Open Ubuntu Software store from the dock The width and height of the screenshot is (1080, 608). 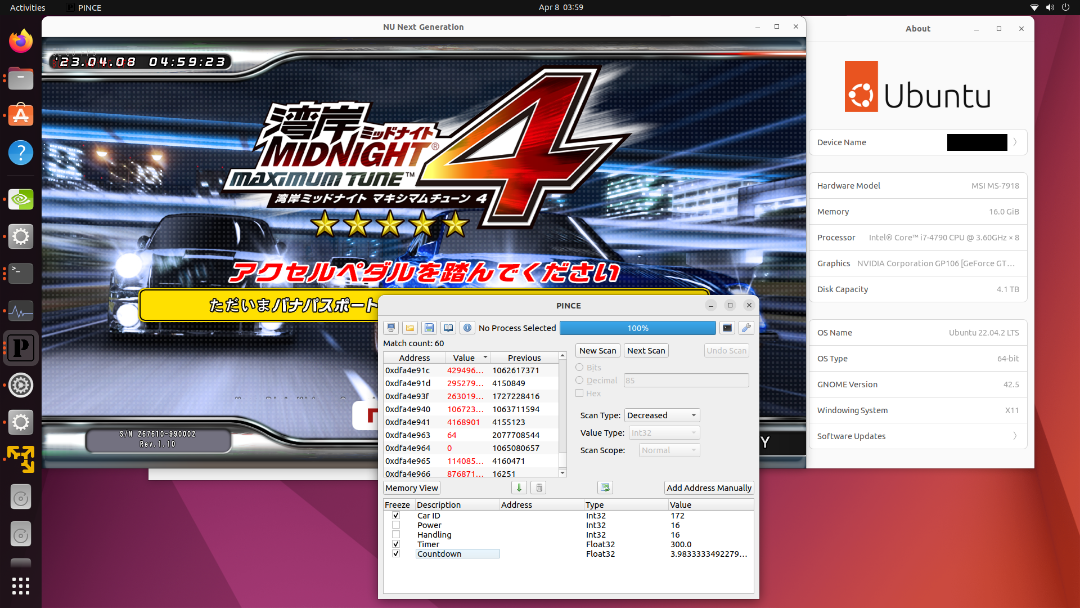tap(21, 116)
